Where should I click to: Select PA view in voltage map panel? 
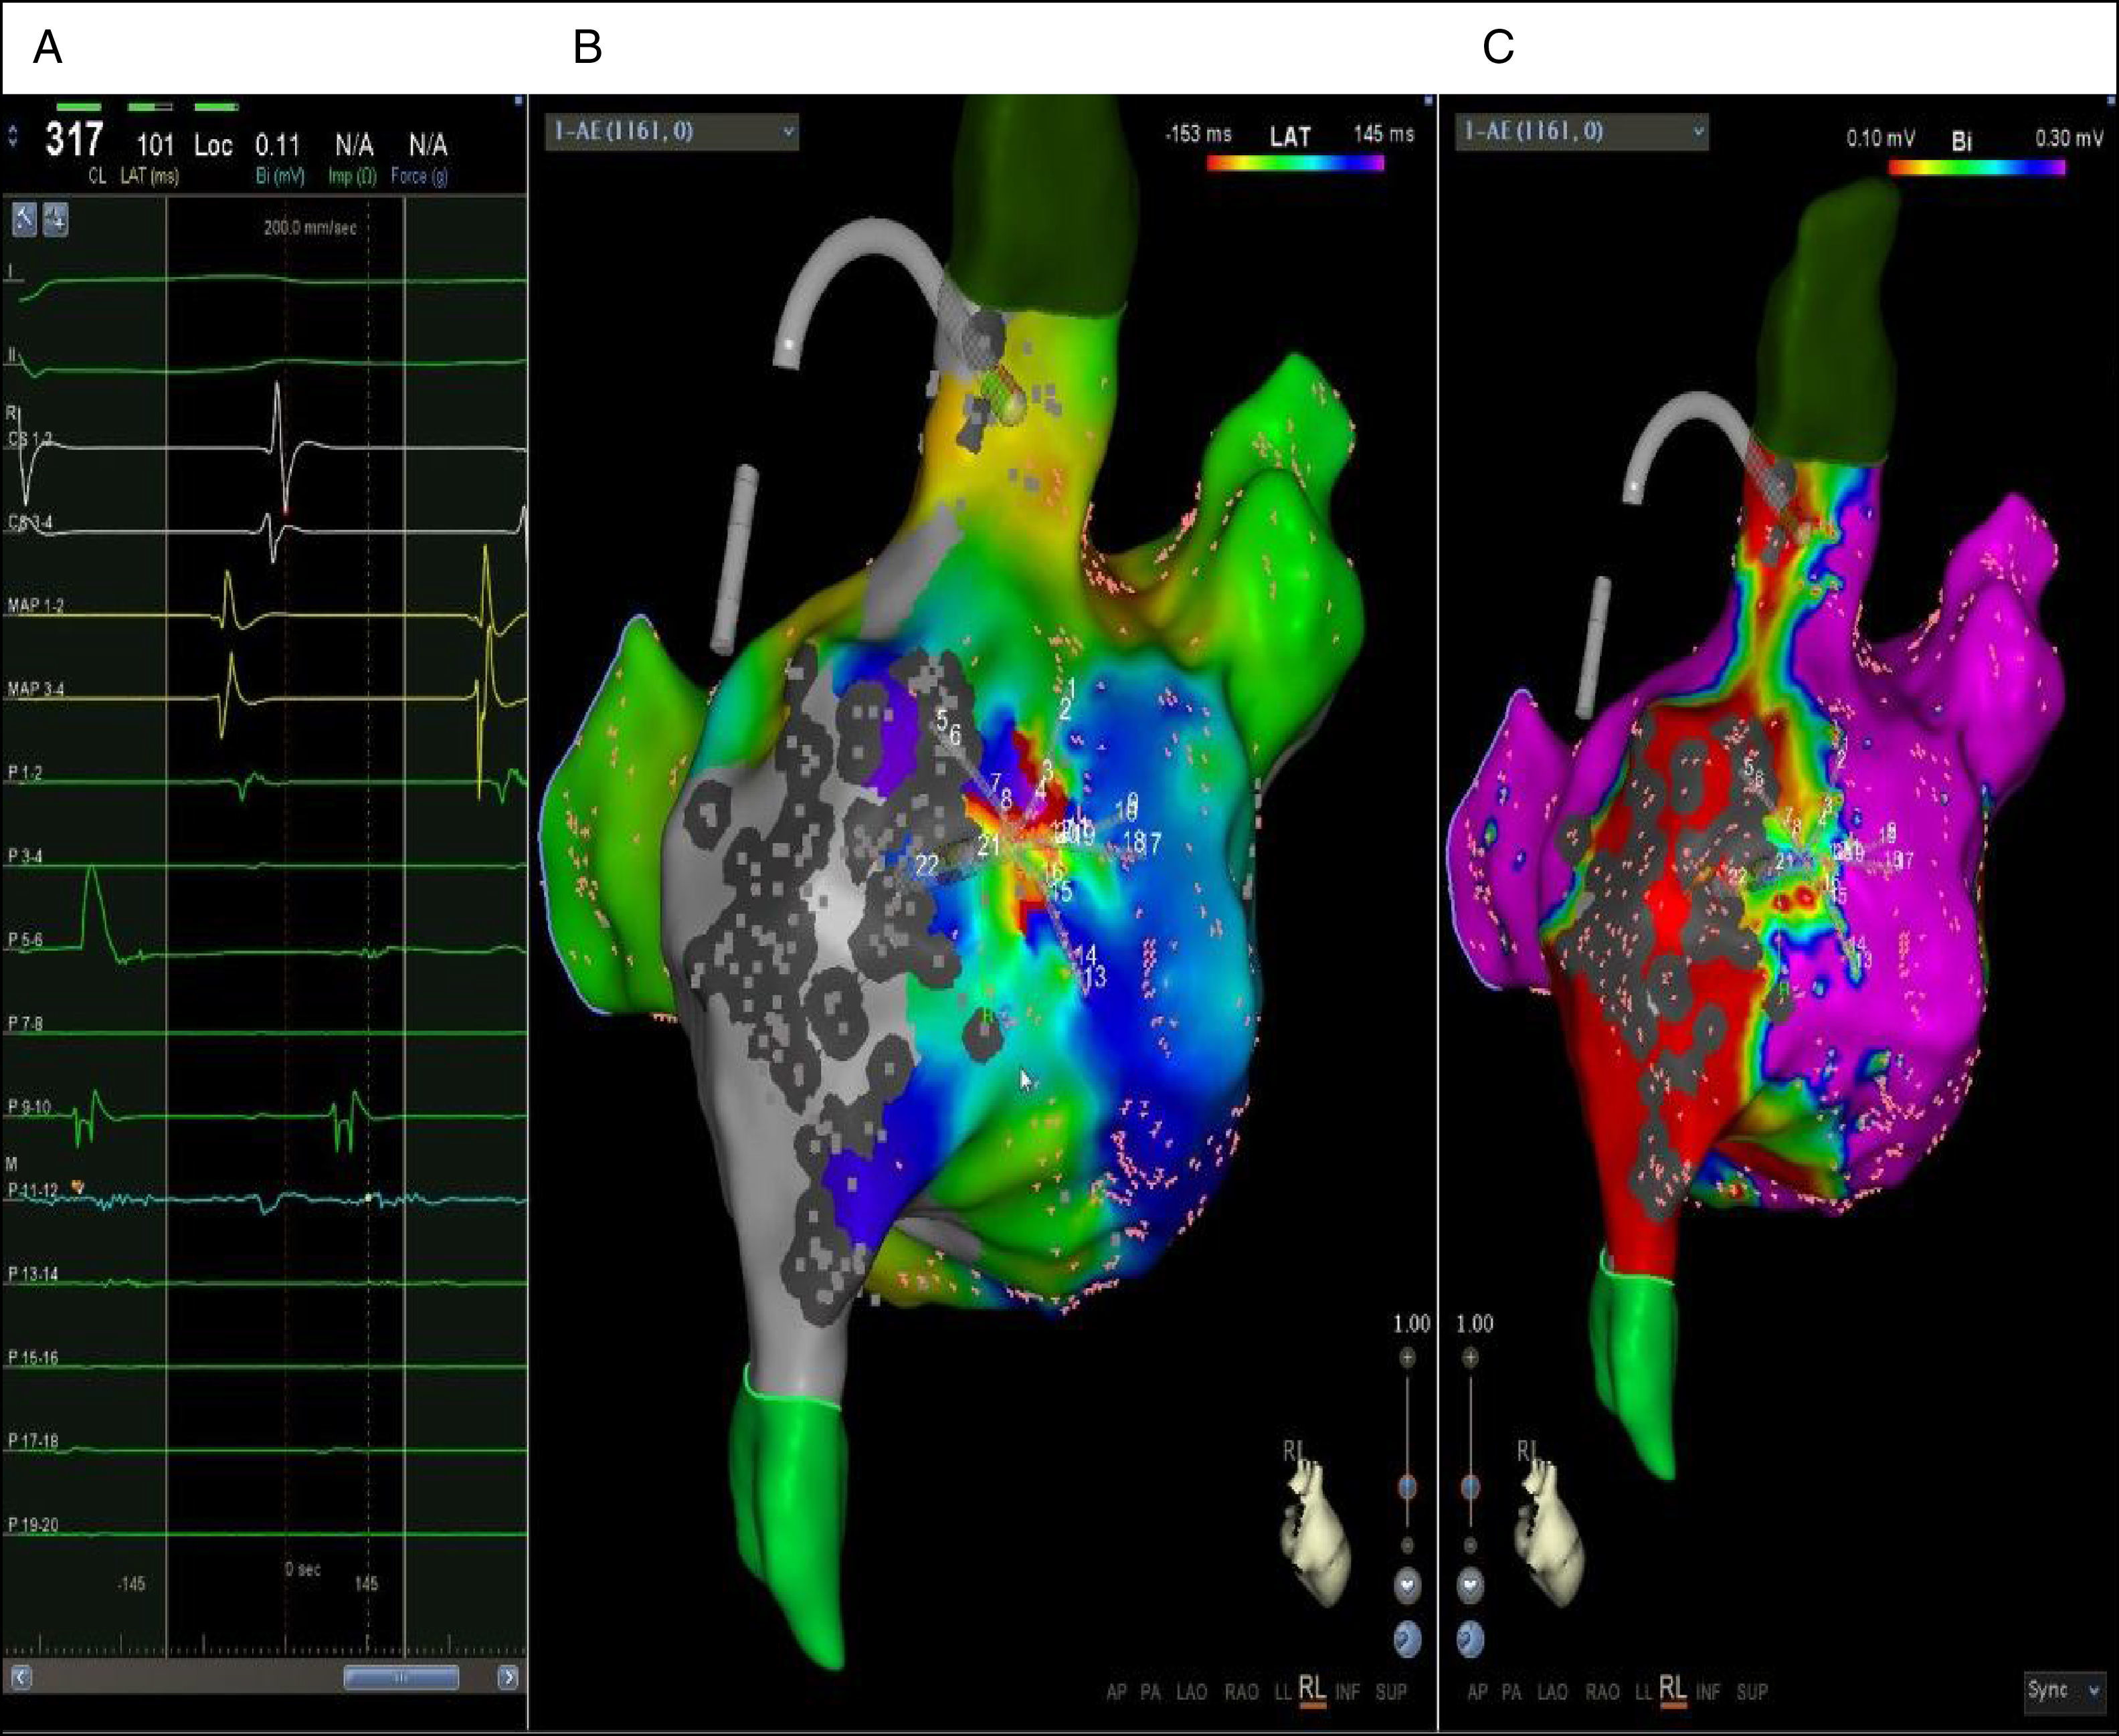click(x=1511, y=1691)
